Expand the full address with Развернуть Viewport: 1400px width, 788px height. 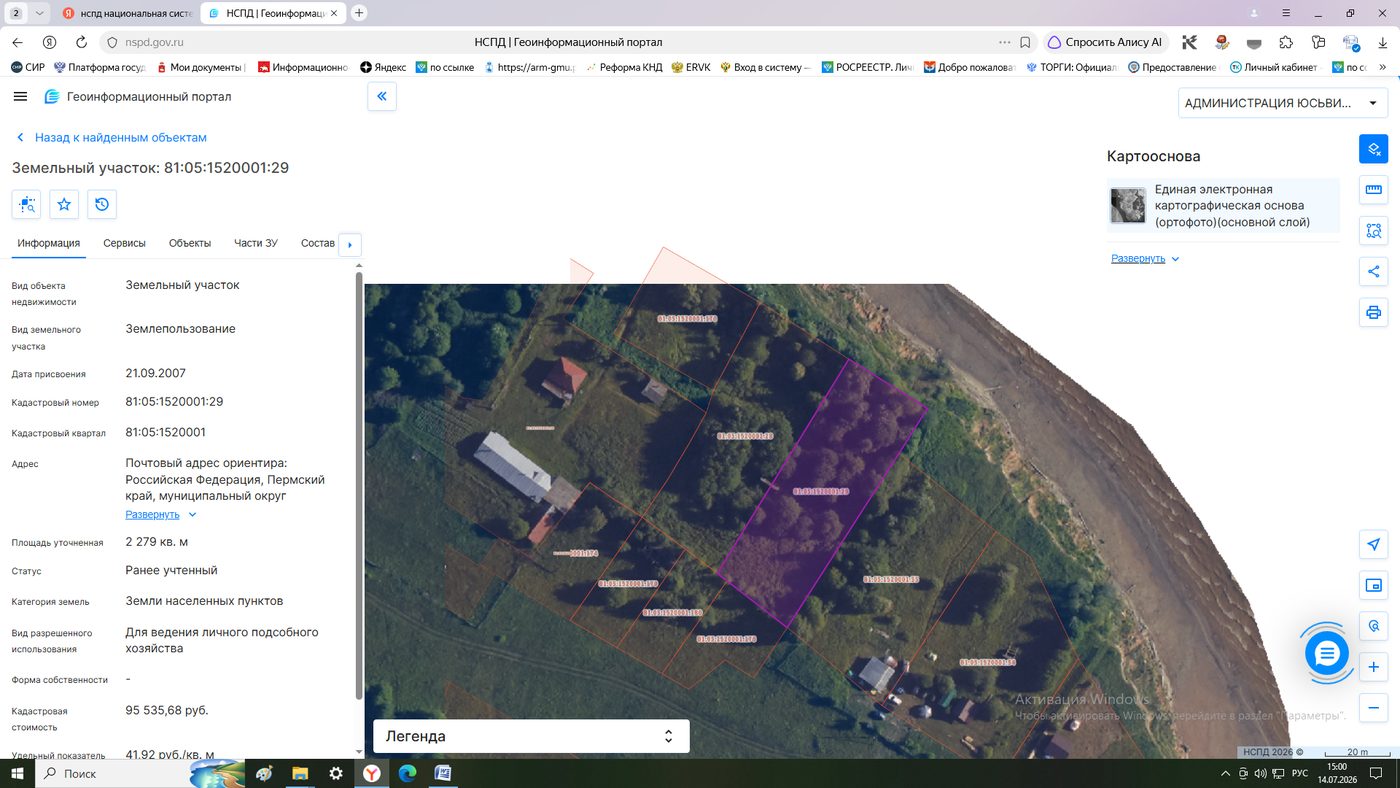tap(161, 514)
